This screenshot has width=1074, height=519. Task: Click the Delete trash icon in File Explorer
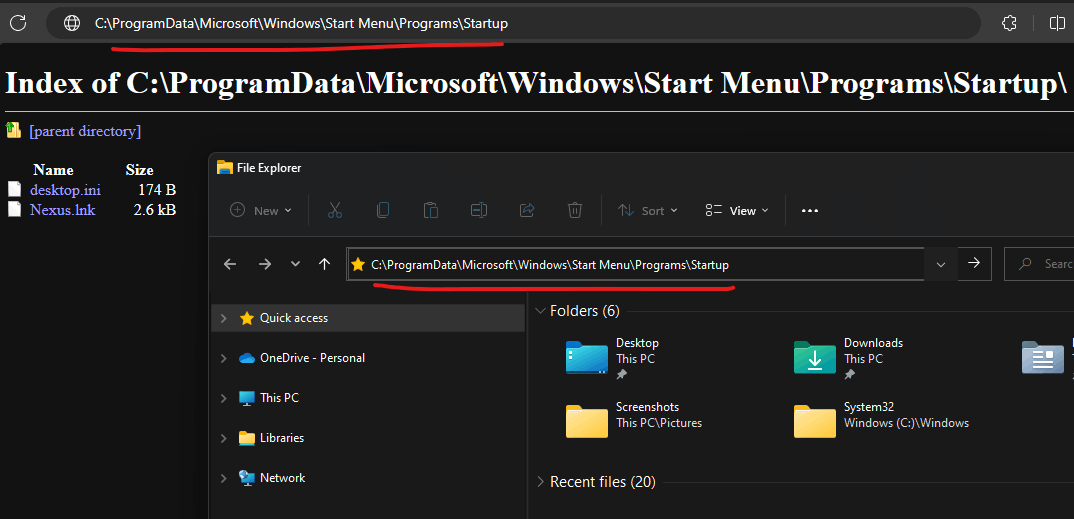pos(575,210)
